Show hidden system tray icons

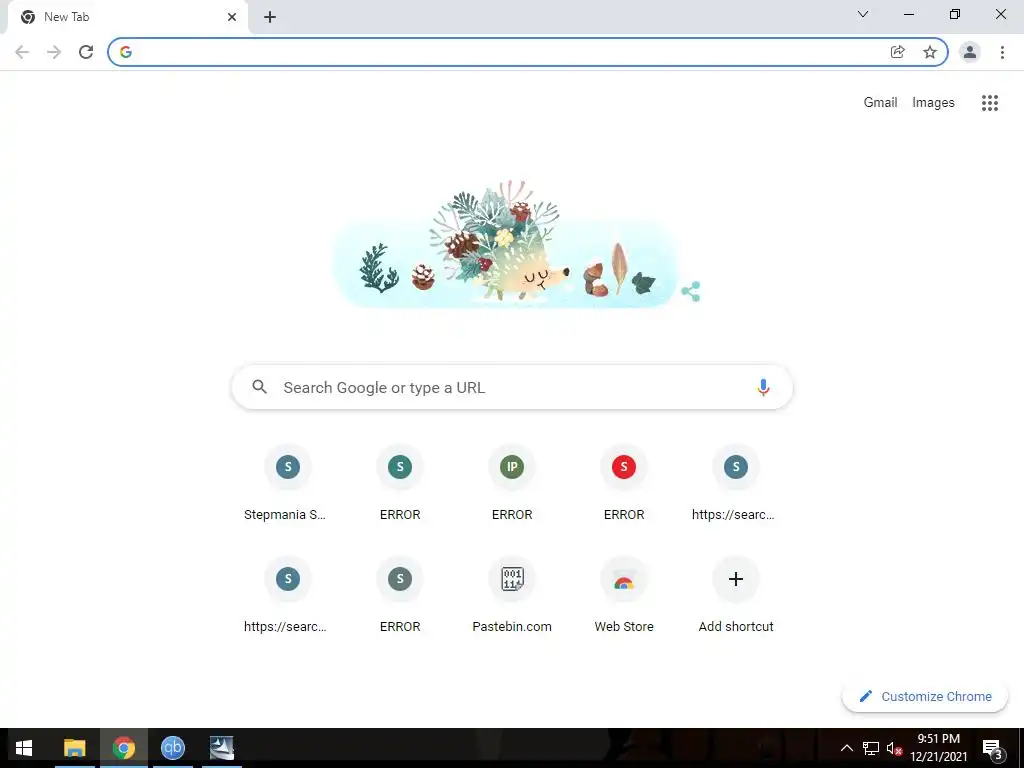tap(846, 748)
